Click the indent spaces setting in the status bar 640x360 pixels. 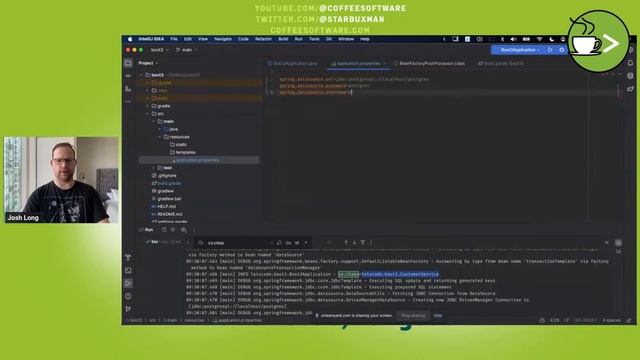click(611, 321)
